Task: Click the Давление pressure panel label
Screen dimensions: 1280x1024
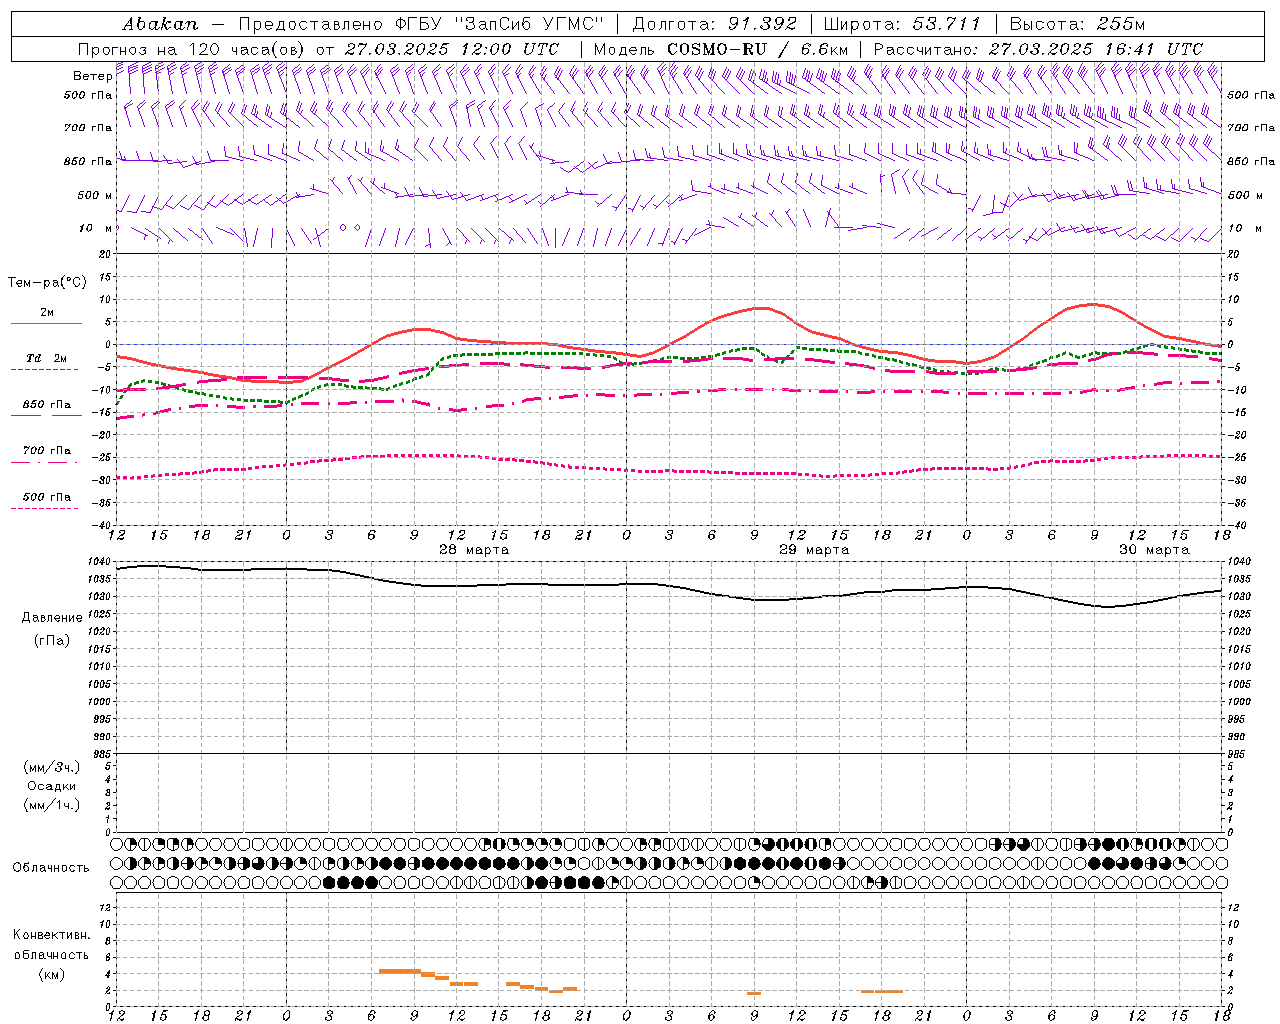Action: 52,618
